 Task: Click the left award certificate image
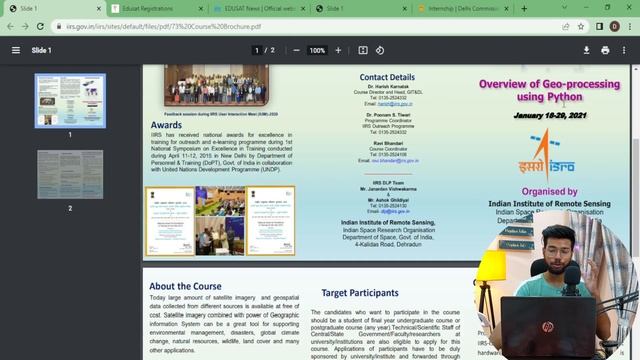click(x=170, y=221)
